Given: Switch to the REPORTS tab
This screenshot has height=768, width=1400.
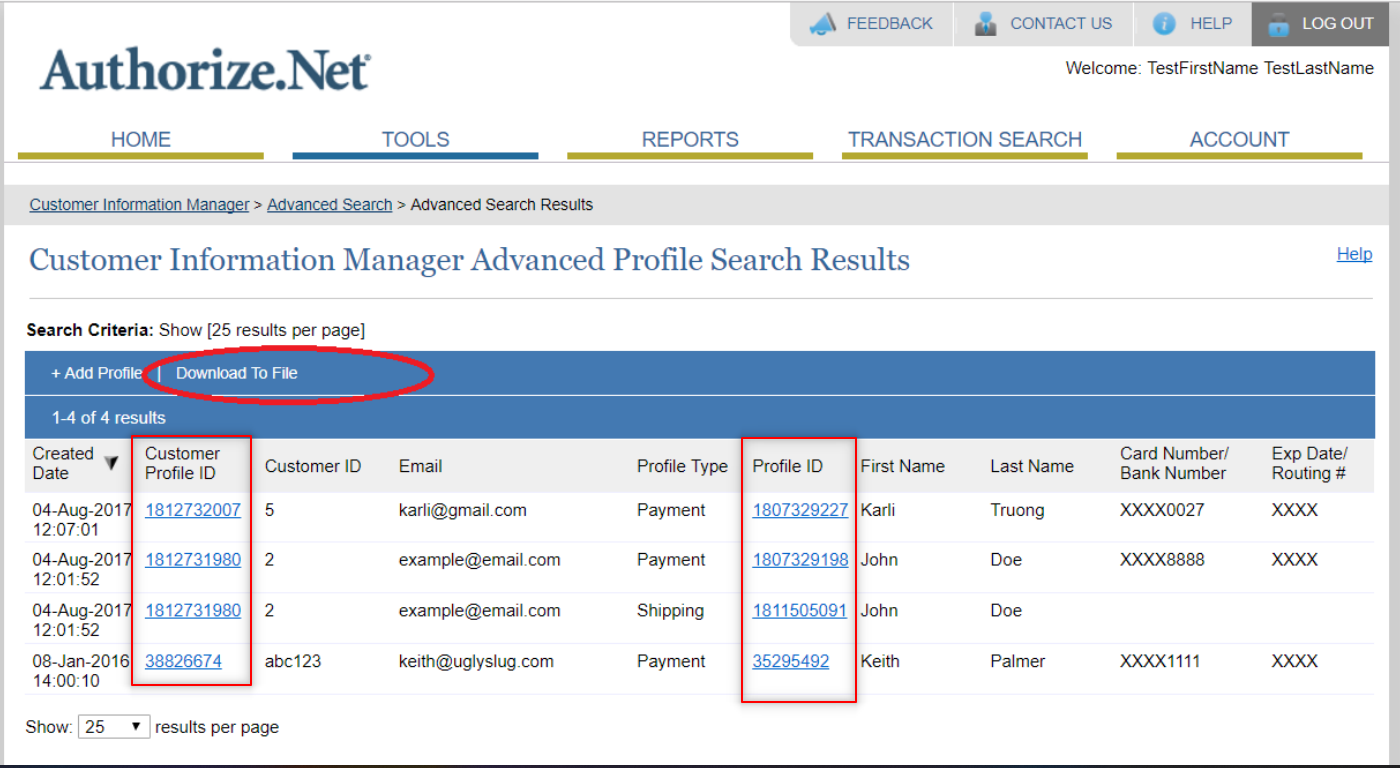Looking at the screenshot, I should coord(690,140).
